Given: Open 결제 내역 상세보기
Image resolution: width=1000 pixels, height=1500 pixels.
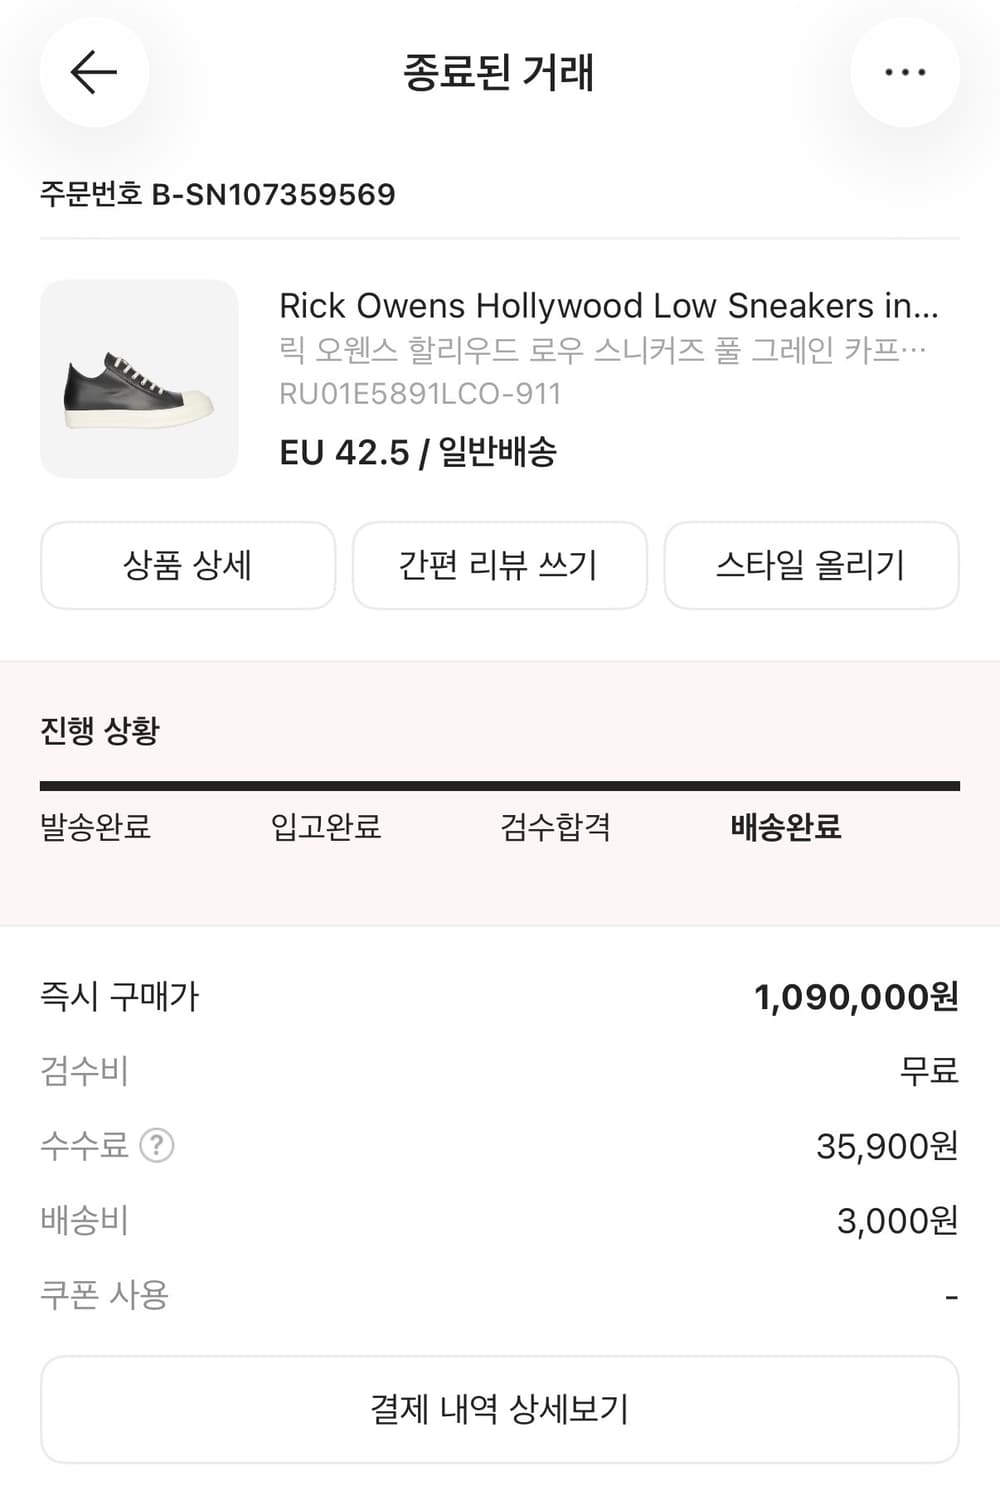Looking at the screenshot, I should pos(499,1409).
